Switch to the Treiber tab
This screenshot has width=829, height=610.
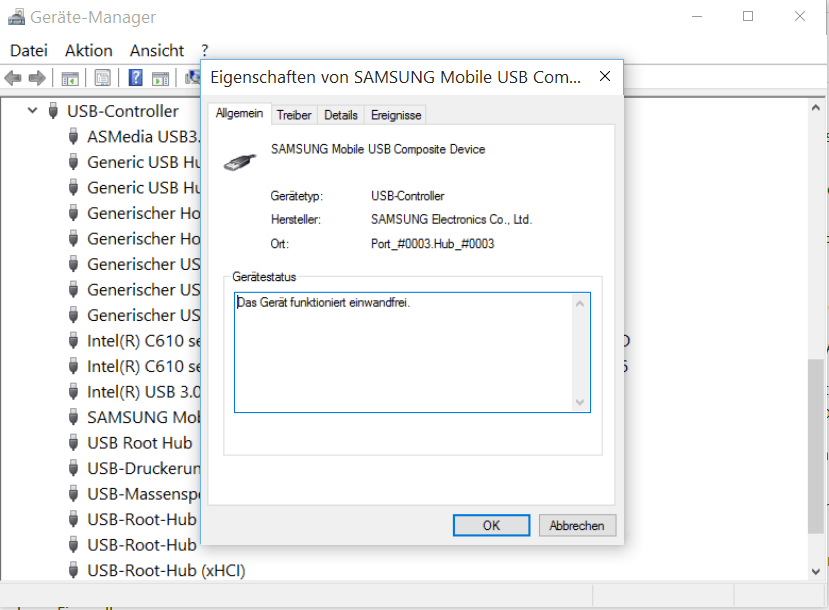pyautogui.click(x=294, y=115)
